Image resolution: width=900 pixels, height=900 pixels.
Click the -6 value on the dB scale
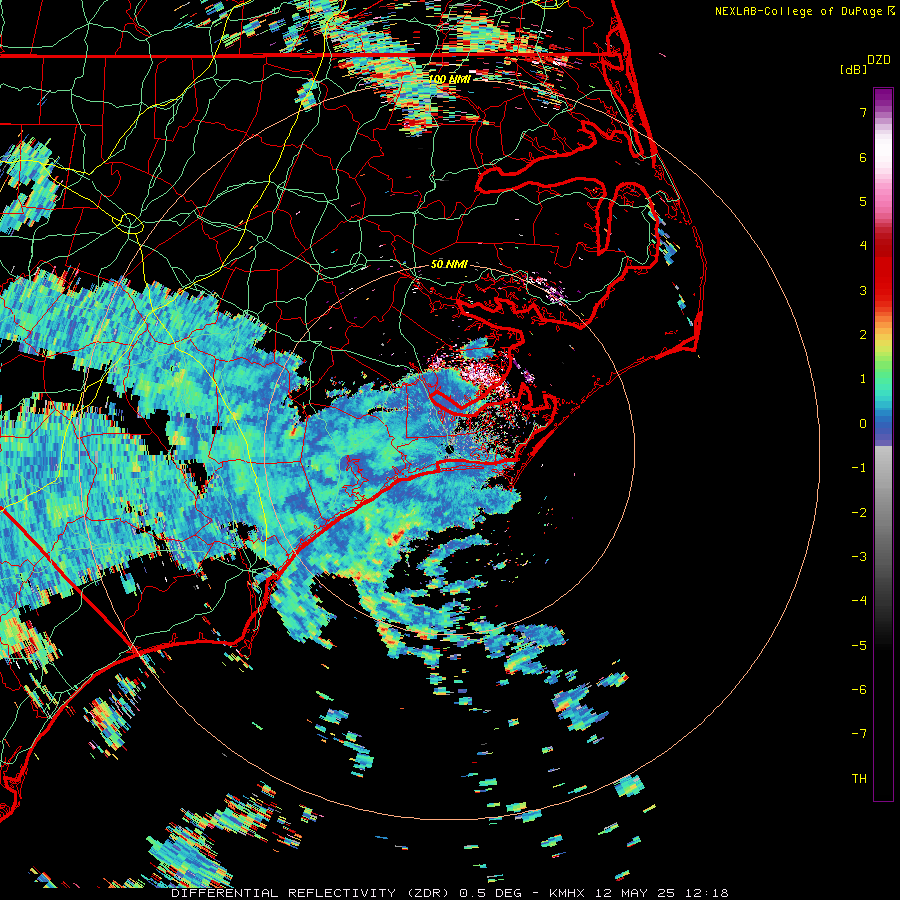[859, 690]
